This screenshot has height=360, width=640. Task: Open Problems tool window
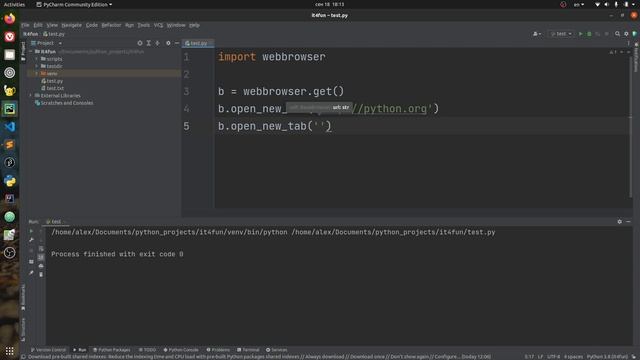218,350
